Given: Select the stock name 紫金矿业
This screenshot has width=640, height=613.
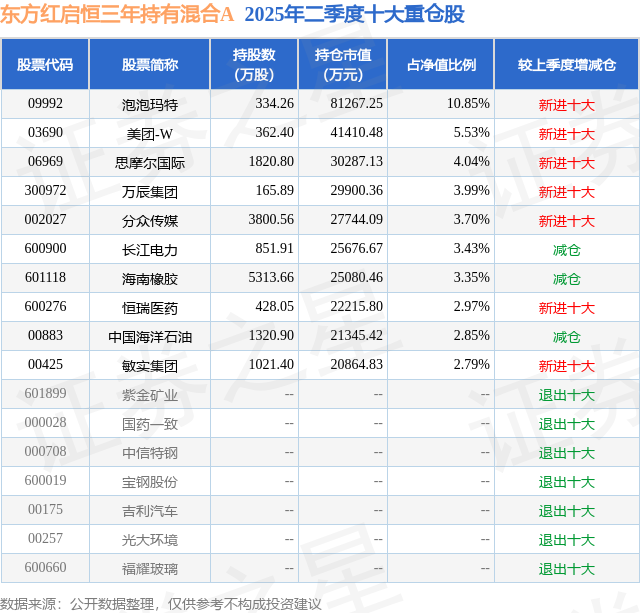Looking at the screenshot, I should click(150, 395).
